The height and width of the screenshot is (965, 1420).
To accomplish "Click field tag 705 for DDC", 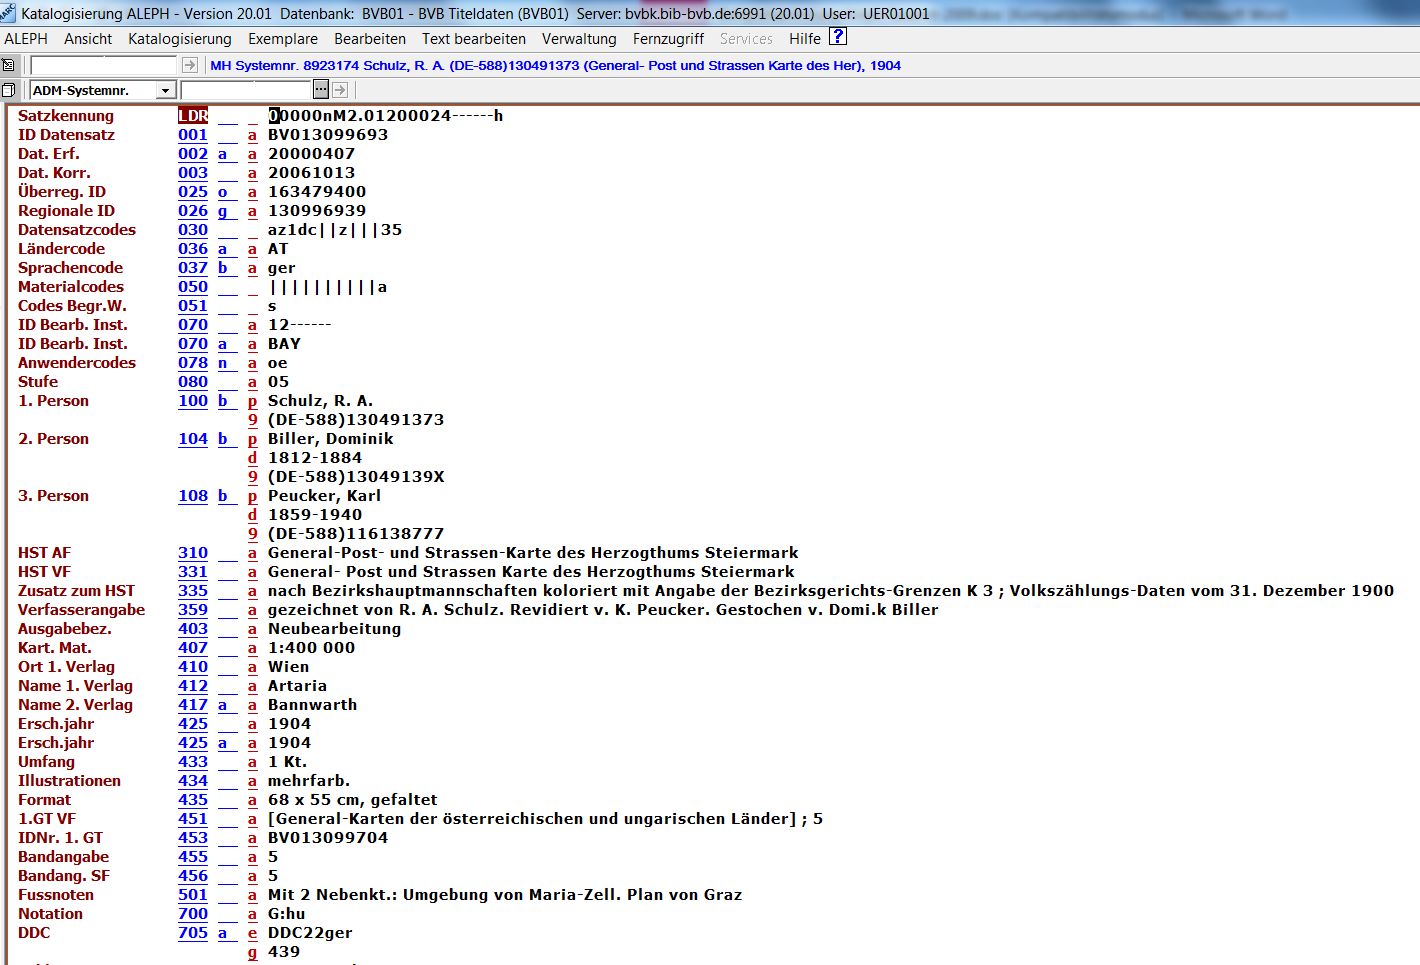I will coord(193,933).
